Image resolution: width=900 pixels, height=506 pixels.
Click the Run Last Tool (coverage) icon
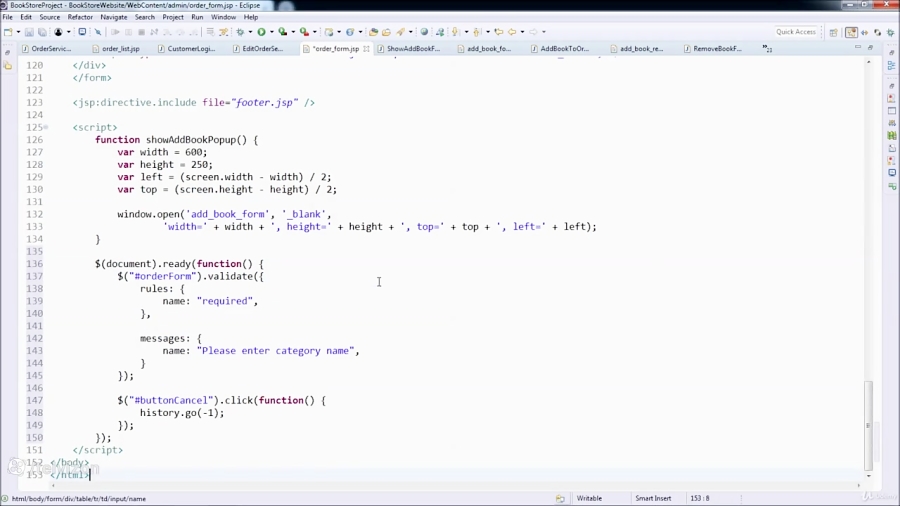pyautogui.click(x=282, y=32)
